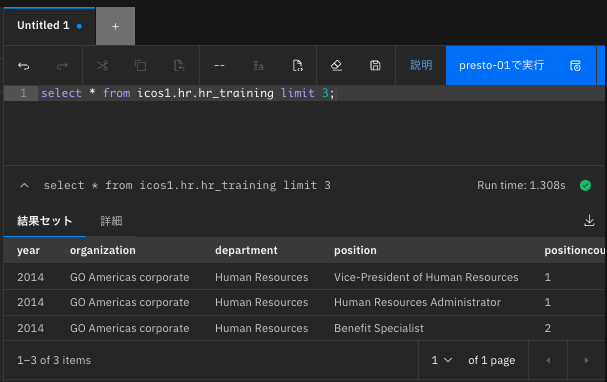
Task: Select the Benefit Specialist cell
Action: (379, 328)
